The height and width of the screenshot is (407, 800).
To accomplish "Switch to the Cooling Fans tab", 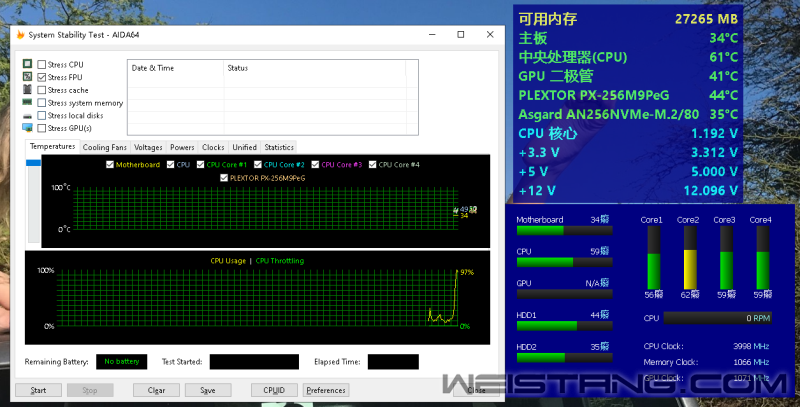I will click(104, 147).
